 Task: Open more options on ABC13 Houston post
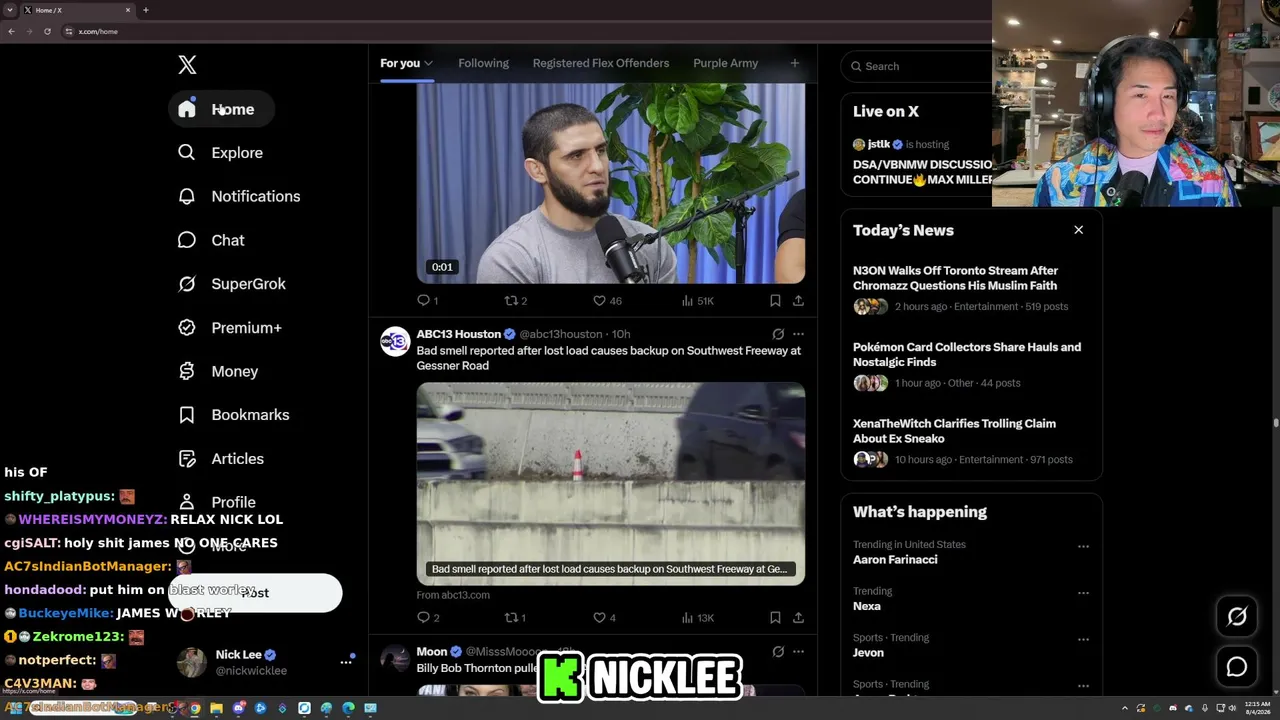pyautogui.click(x=798, y=334)
